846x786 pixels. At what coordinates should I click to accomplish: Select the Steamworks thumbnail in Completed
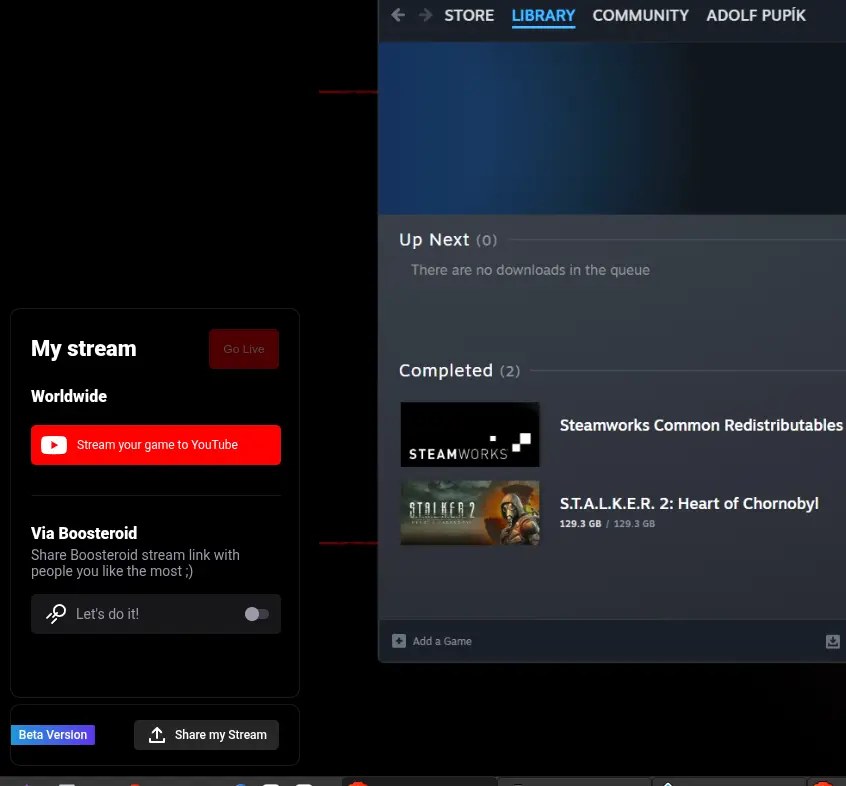(470, 434)
